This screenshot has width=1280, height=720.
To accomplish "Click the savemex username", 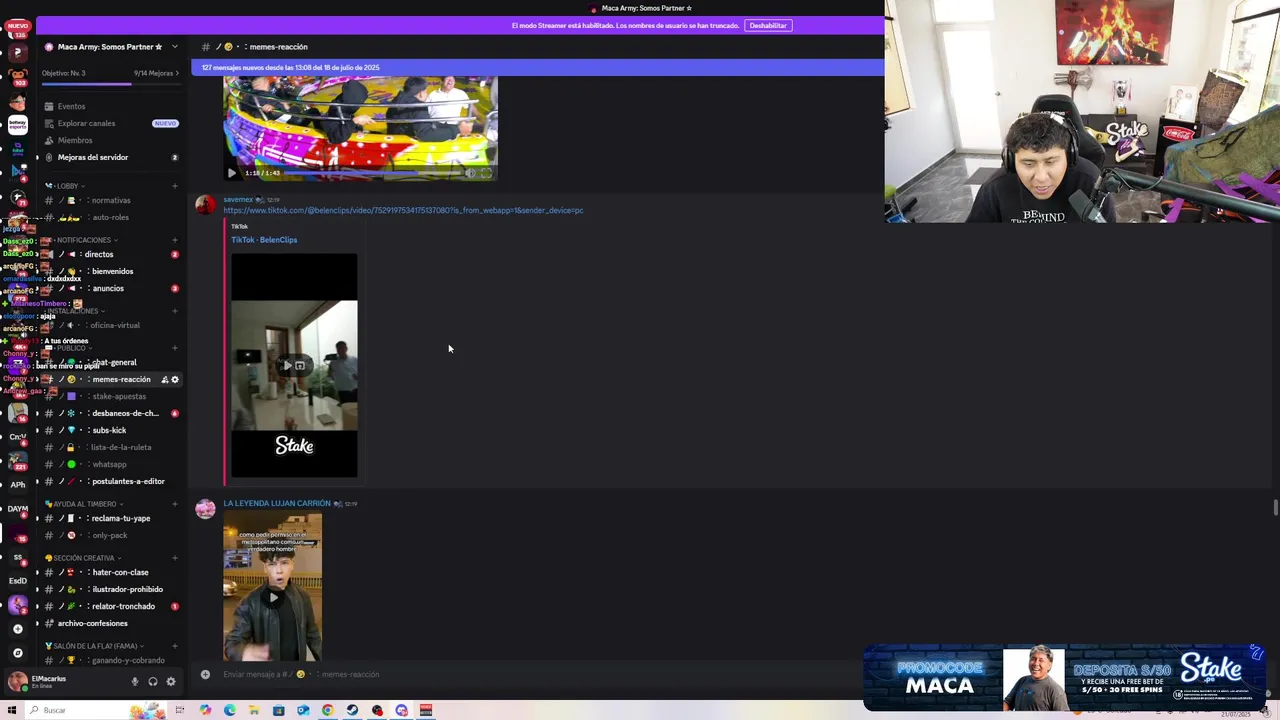I will click(238, 200).
